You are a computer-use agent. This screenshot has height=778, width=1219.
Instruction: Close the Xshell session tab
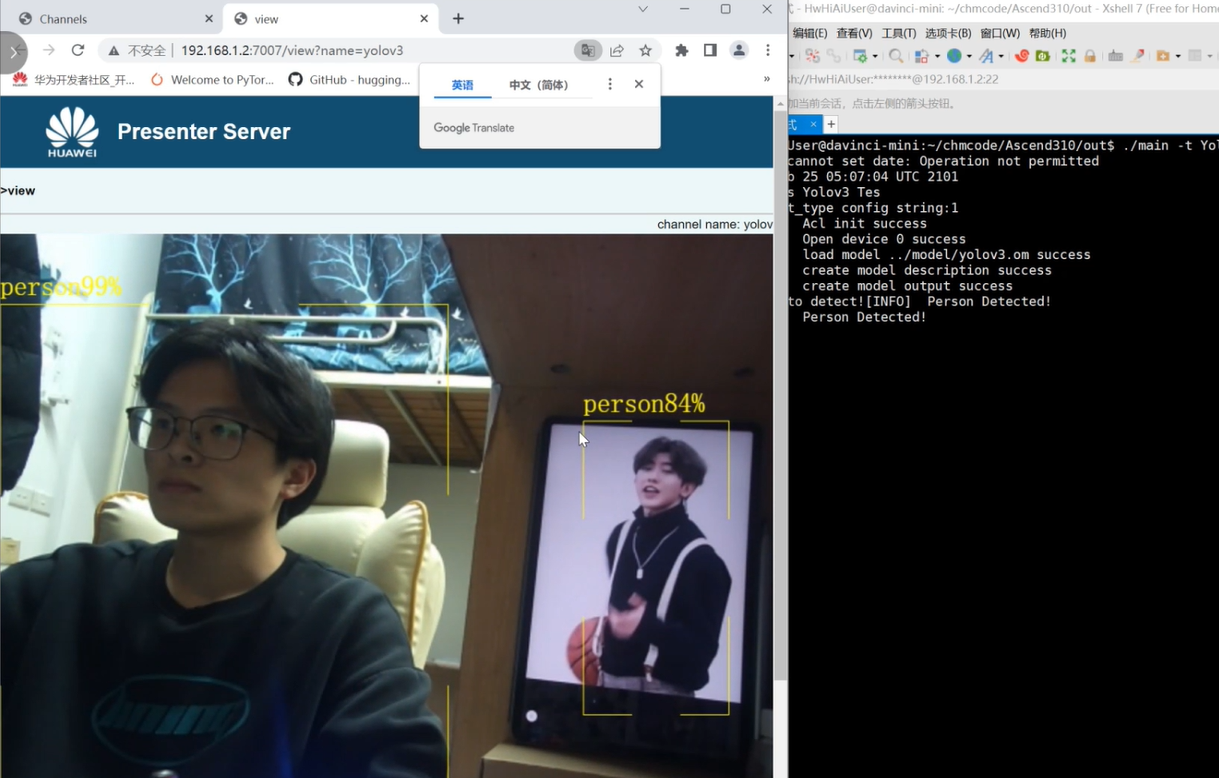click(x=813, y=124)
